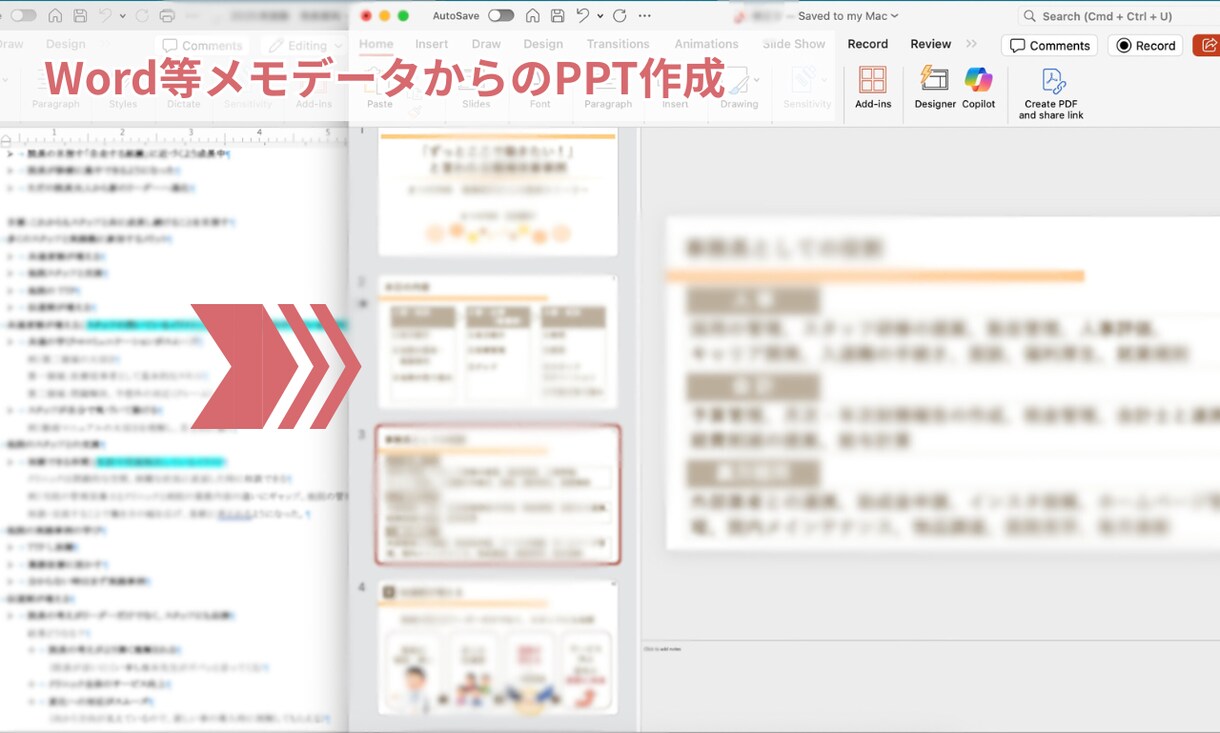Open the Slide Show tab
This screenshot has width=1220, height=733.
pos(794,44)
